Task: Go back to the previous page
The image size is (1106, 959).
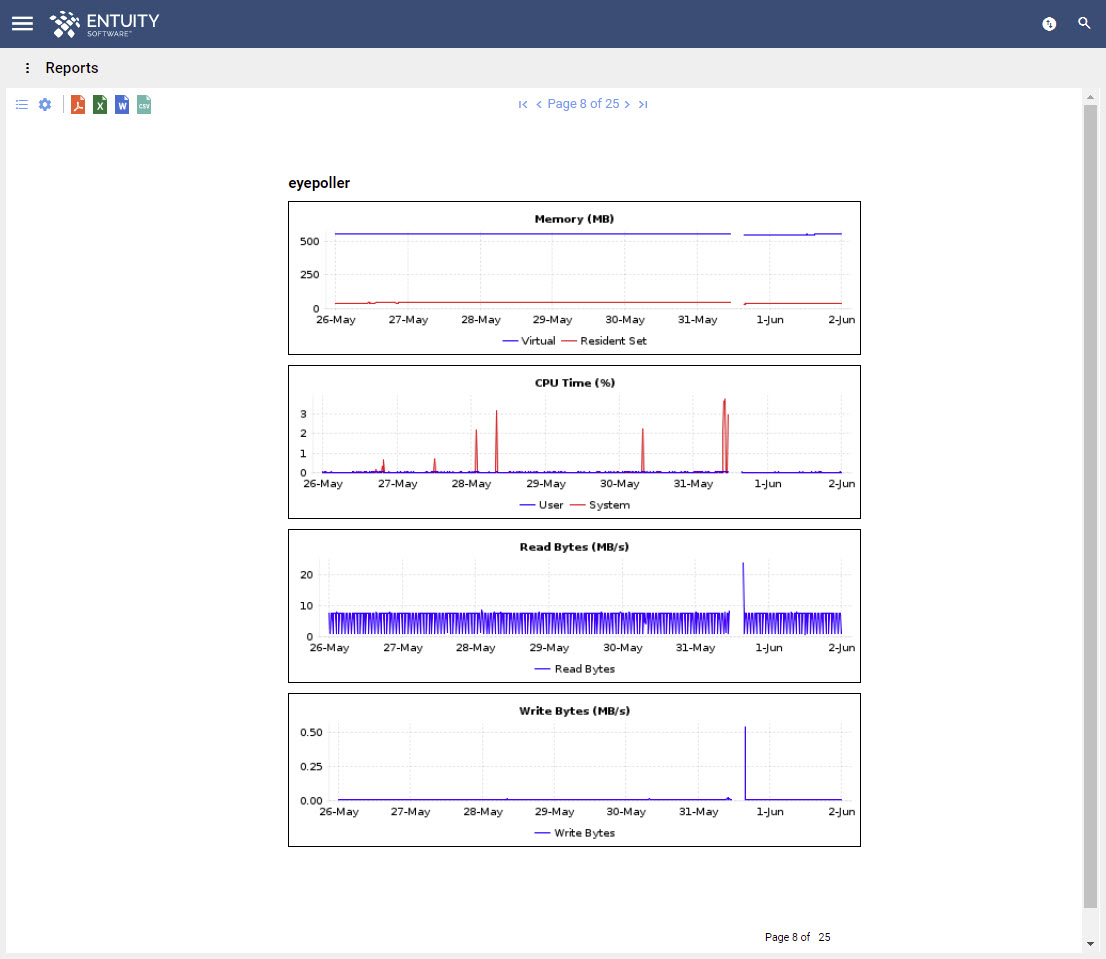Action: click(x=538, y=104)
